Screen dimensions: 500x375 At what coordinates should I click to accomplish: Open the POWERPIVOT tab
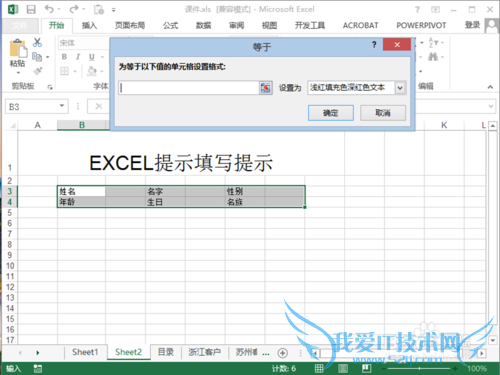pos(421,26)
